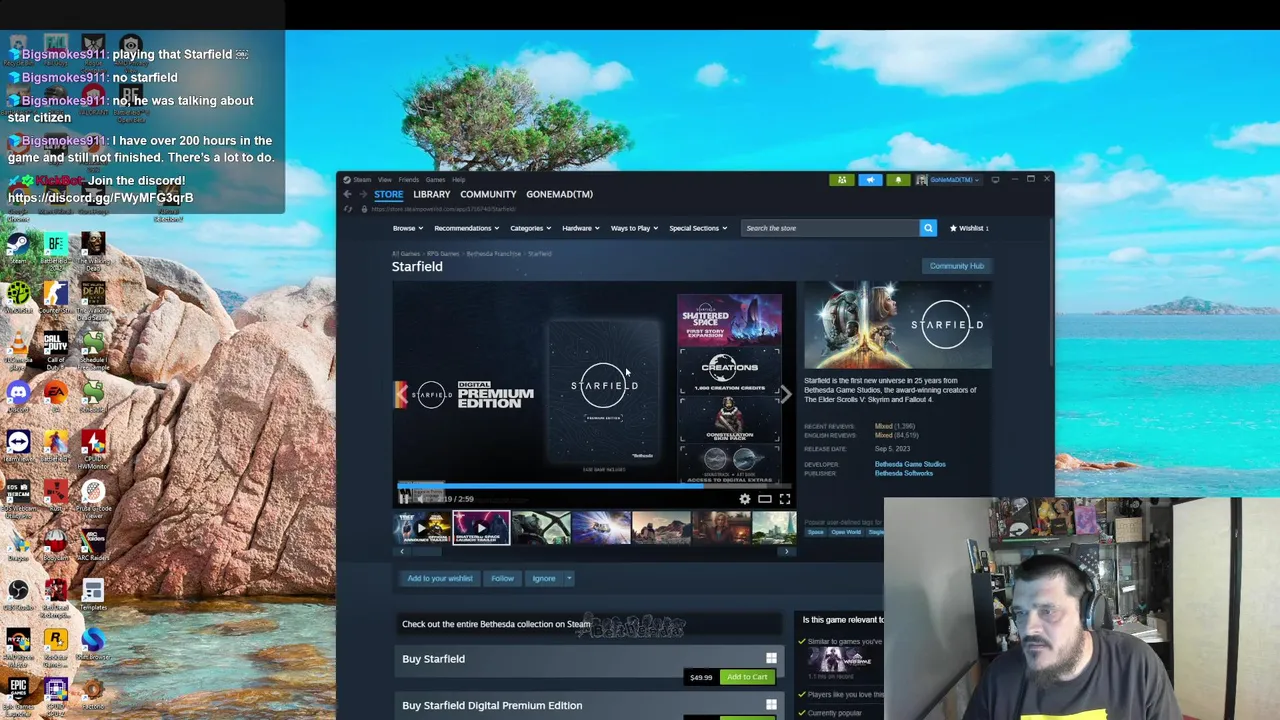Open trailer video settings gear
This screenshot has height=720, width=1280.
[x=745, y=498]
